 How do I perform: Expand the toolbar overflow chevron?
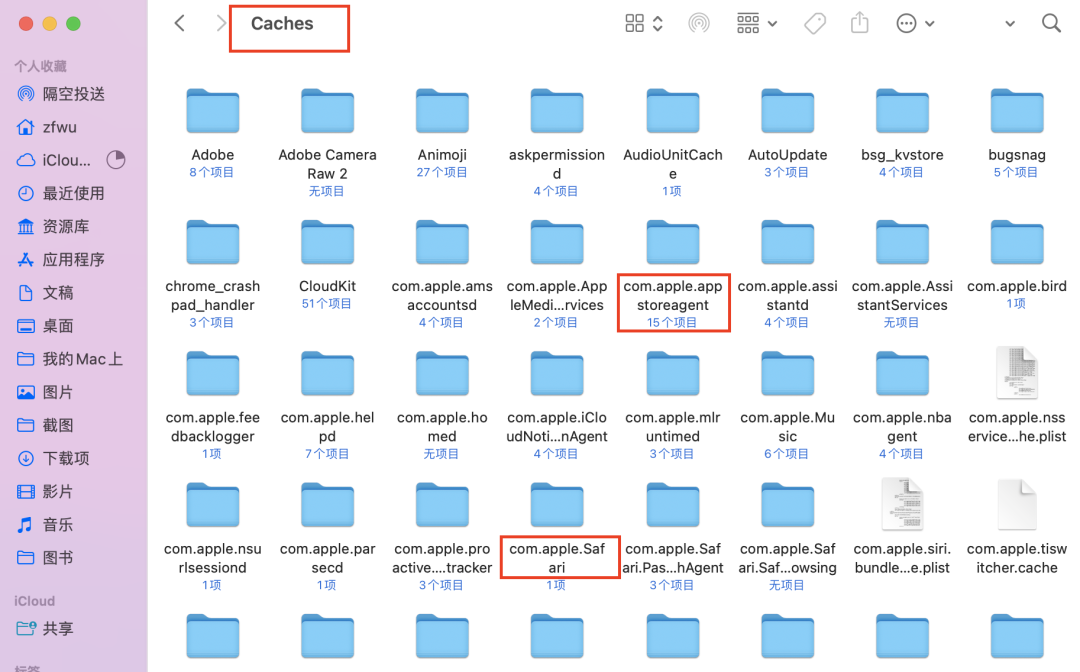pyautogui.click(x=1010, y=23)
